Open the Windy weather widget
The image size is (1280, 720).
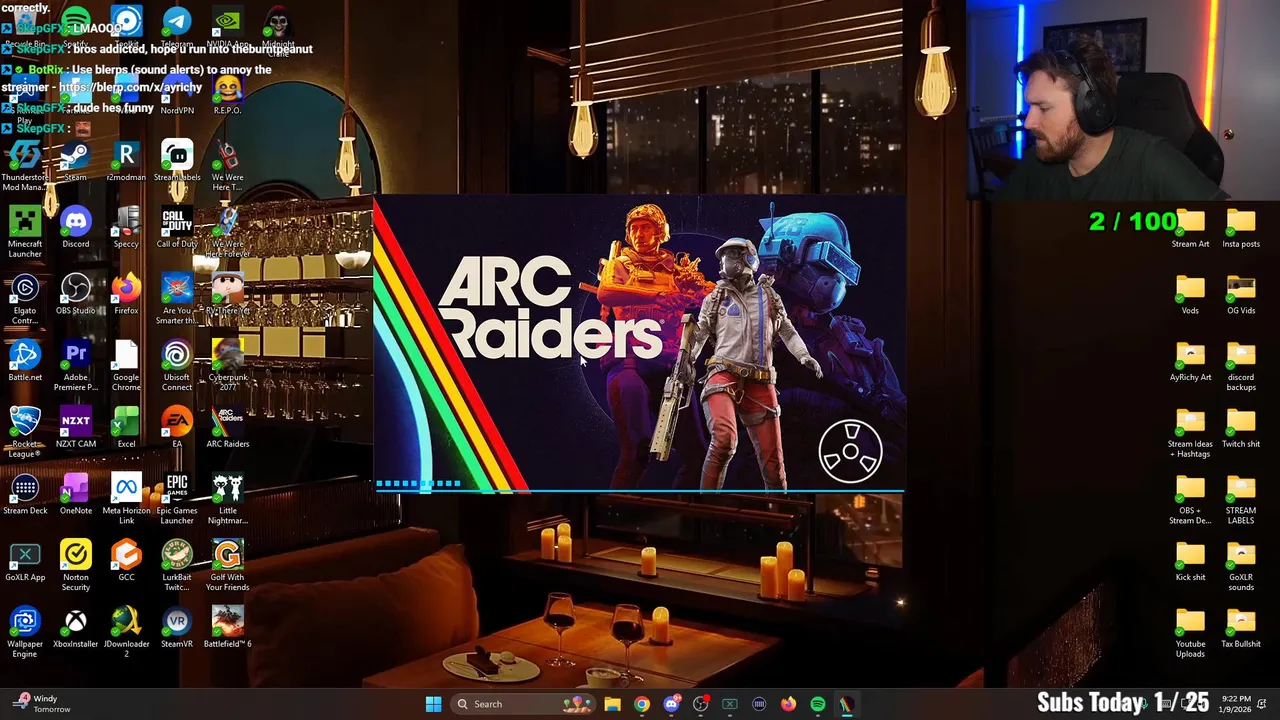pos(40,704)
